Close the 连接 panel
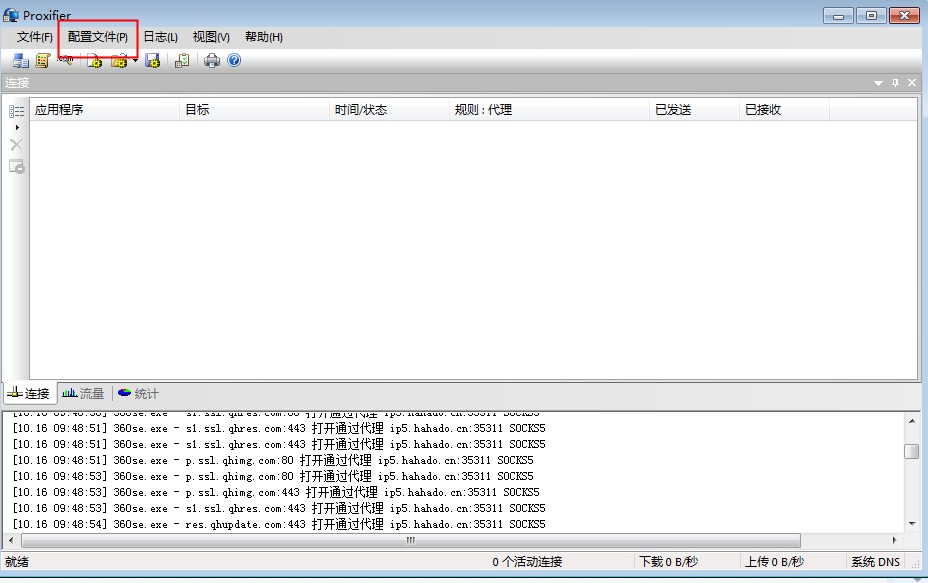This screenshot has width=928, height=583. [x=912, y=83]
